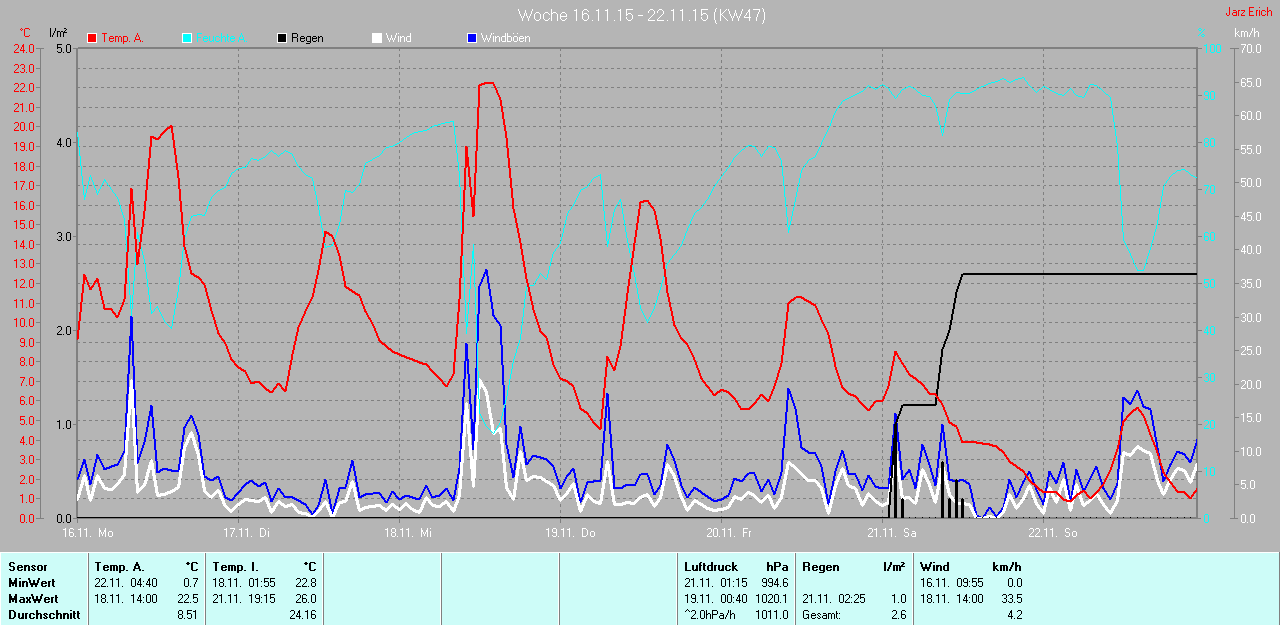Click the l/m² axis unit label
This screenshot has height=625, width=1280.
click(x=58, y=33)
